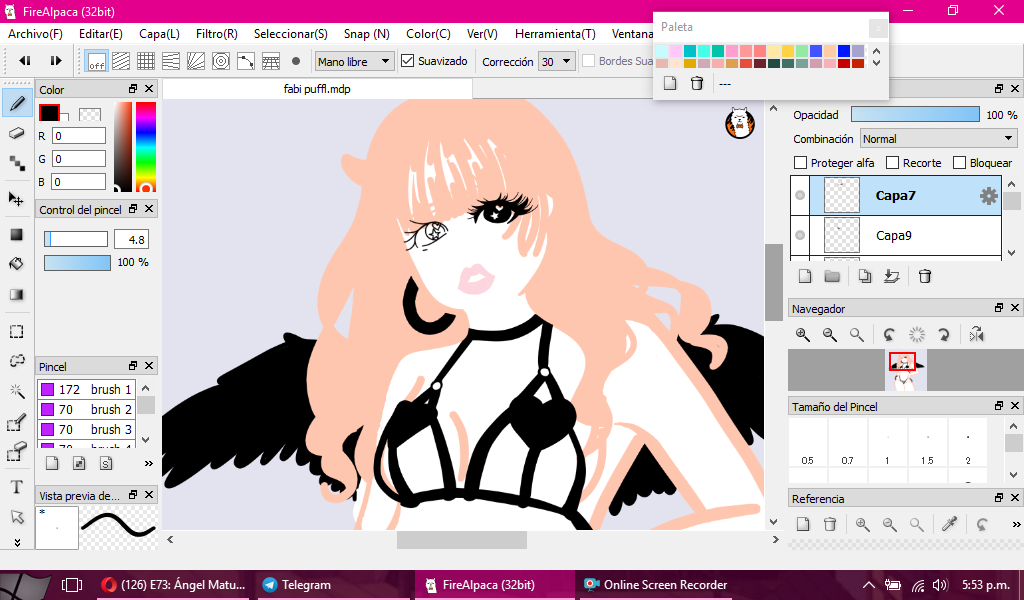The height and width of the screenshot is (600, 1024).
Task: Click the brush size slider
Action: coord(76,239)
